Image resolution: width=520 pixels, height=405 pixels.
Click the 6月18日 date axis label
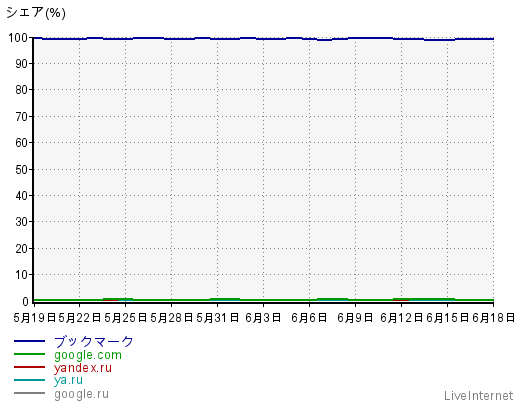coord(494,318)
